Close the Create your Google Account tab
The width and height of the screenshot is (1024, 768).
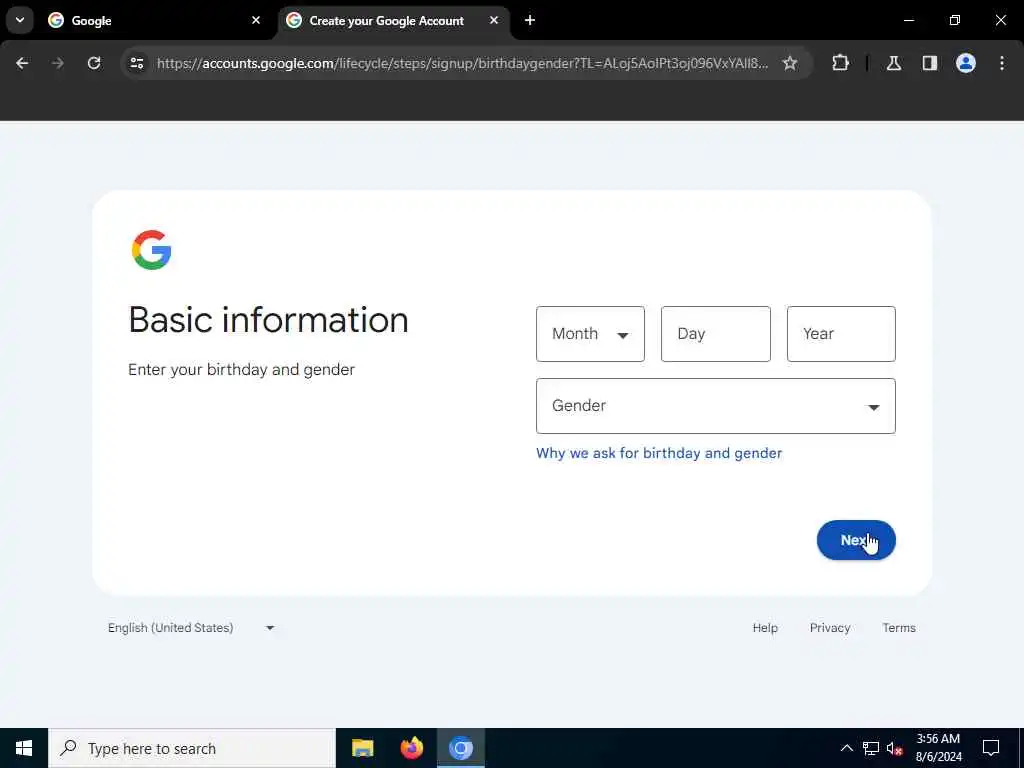tap(494, 20)
